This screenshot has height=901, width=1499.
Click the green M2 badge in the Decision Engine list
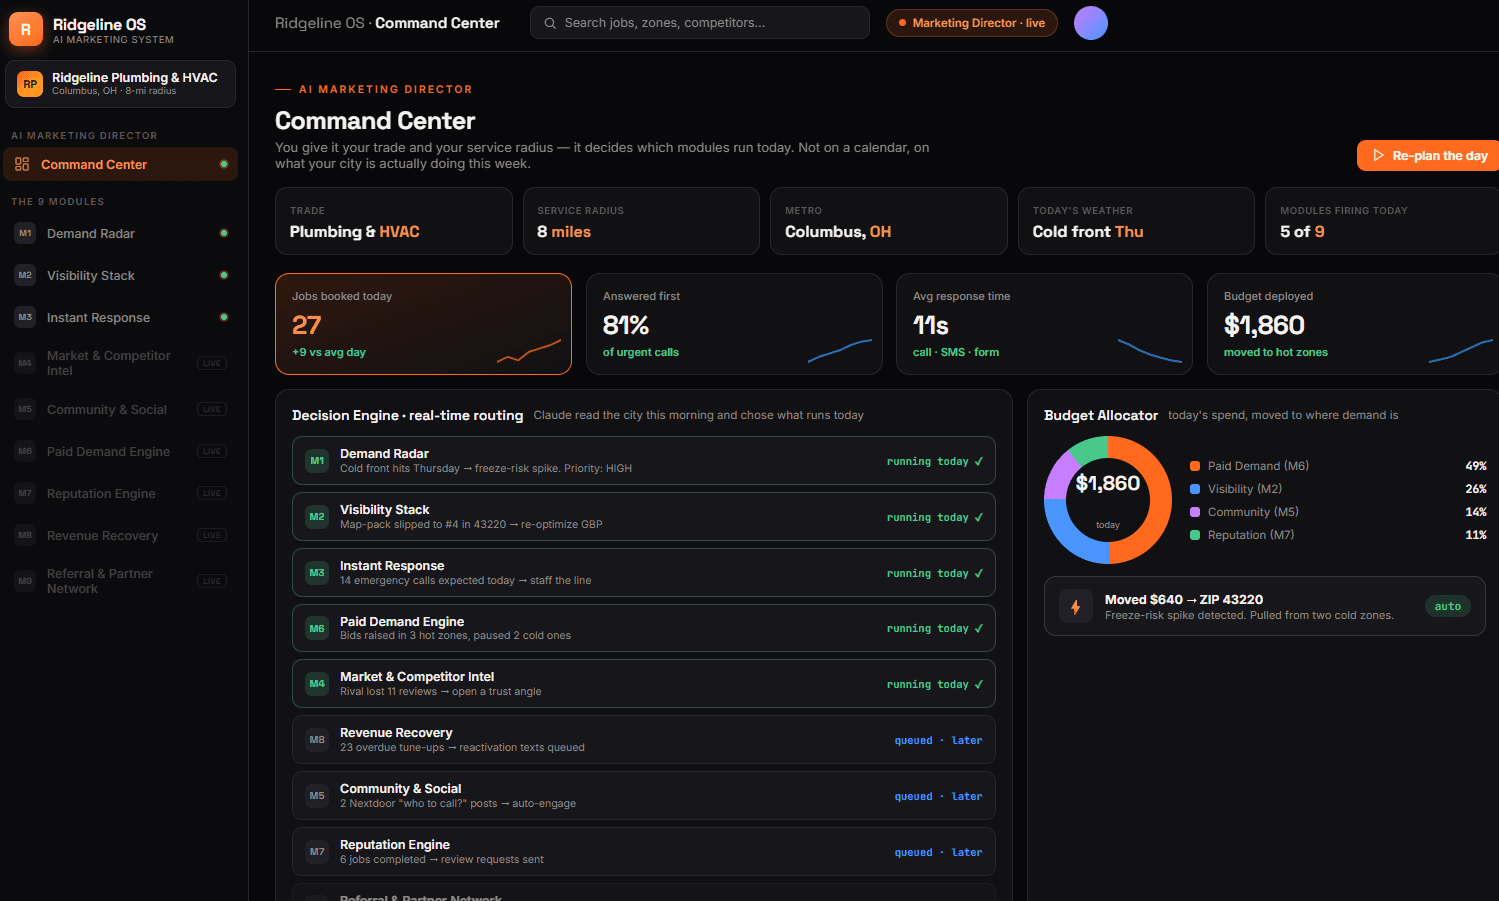(317, 517)
